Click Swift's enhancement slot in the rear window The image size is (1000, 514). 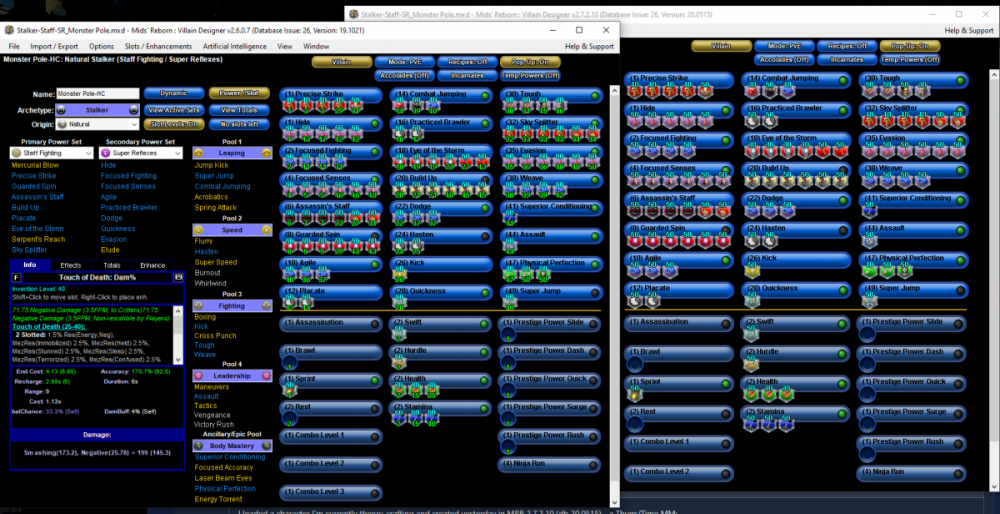[x=752, y=335]
